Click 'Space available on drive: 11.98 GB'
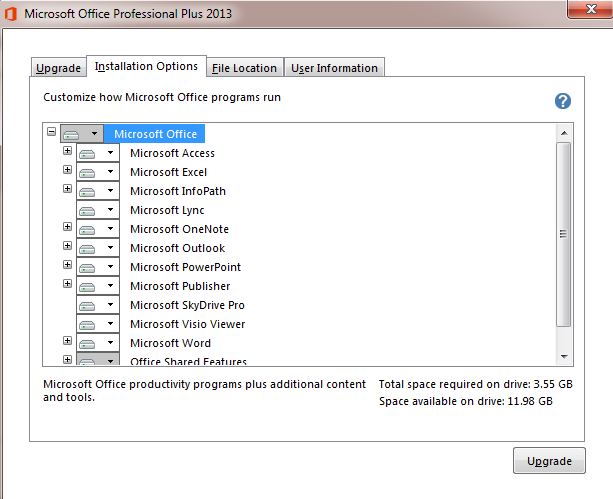The image size is (613, 499). 466,401
